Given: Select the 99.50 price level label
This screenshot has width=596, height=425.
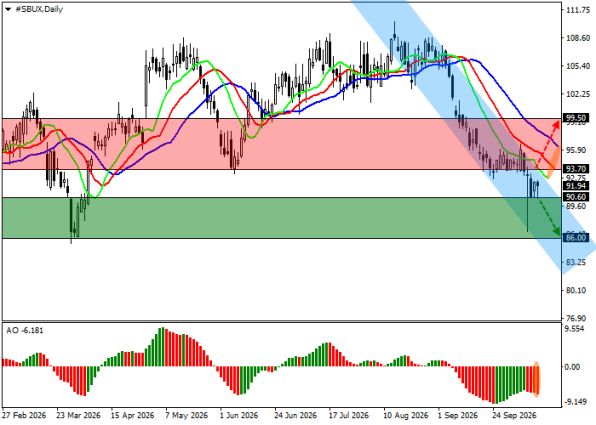Looking at the screenshot, I should coord(575,118).
